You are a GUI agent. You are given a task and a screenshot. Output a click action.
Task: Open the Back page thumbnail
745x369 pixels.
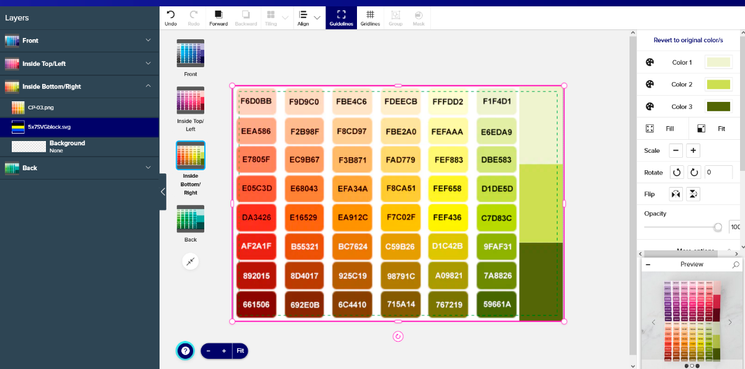pos(191,219)
